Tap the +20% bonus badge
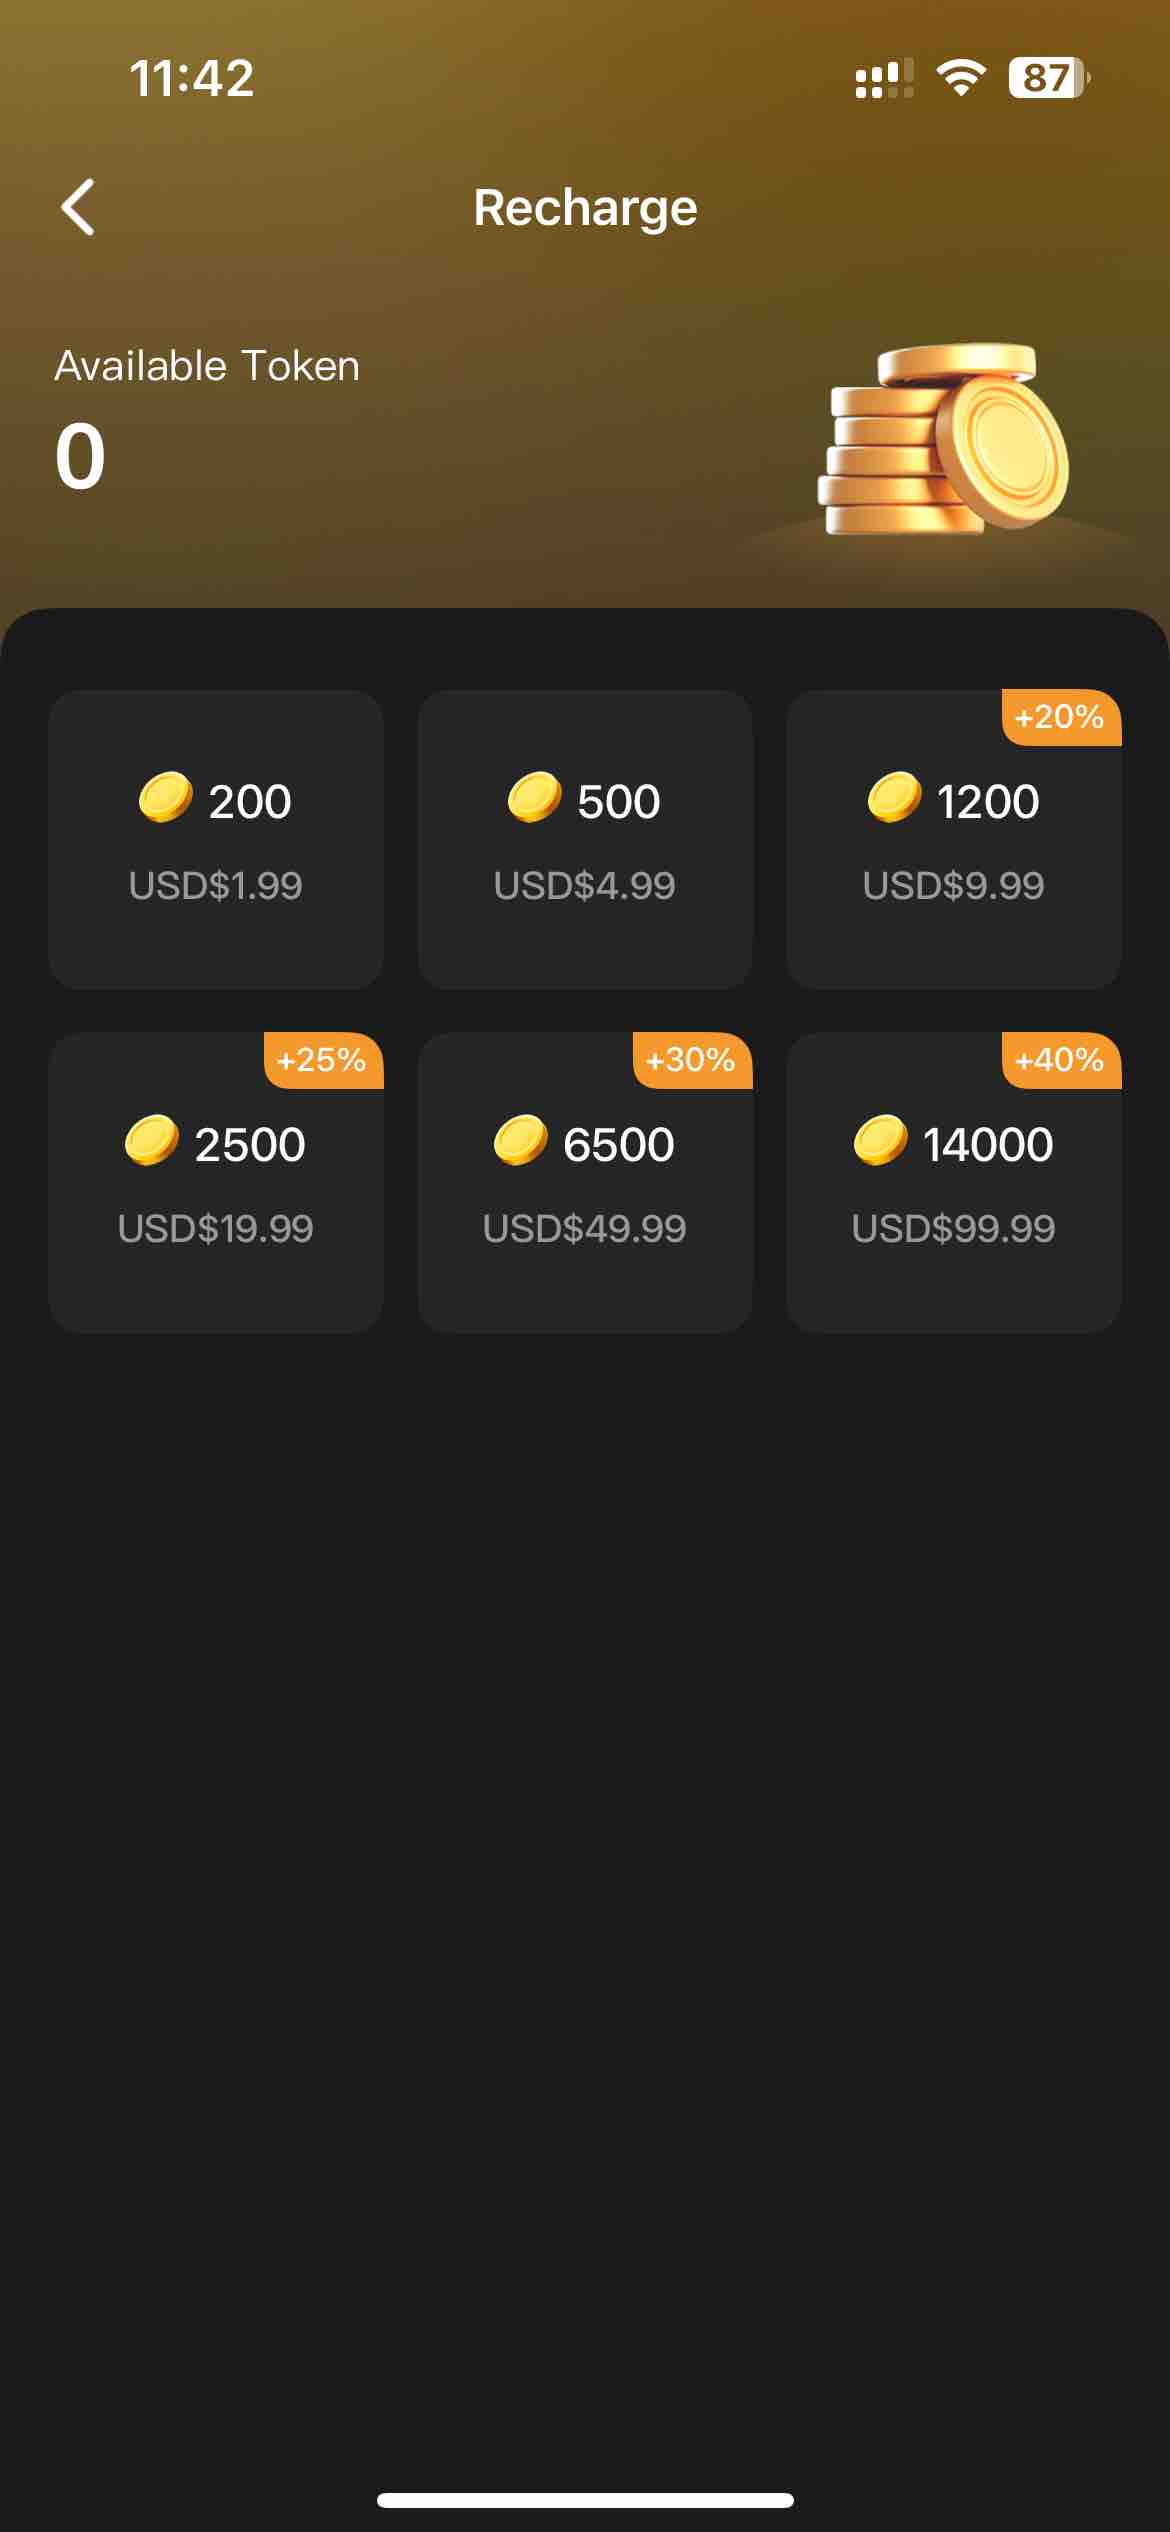Image resolution: width=1170 pixels, height=2532 pixels. [1061, 717]
